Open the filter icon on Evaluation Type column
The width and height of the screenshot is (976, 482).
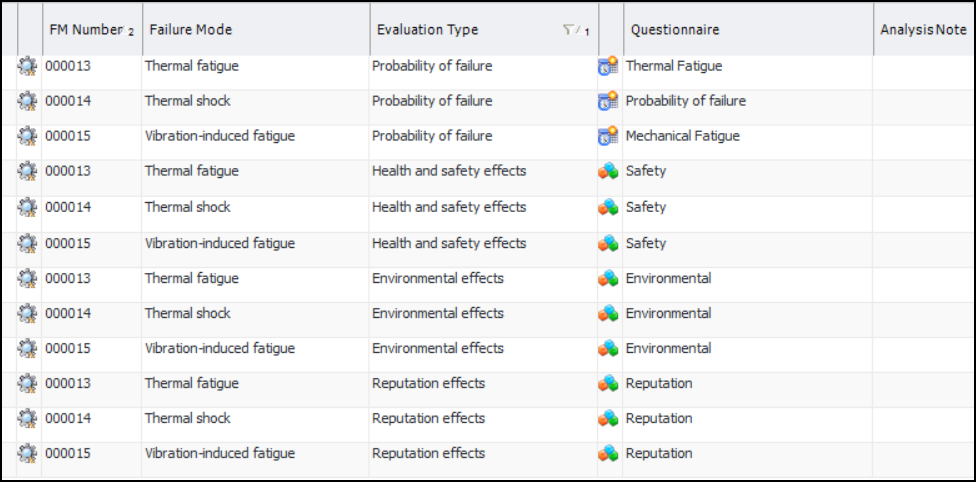click(570, 31)
